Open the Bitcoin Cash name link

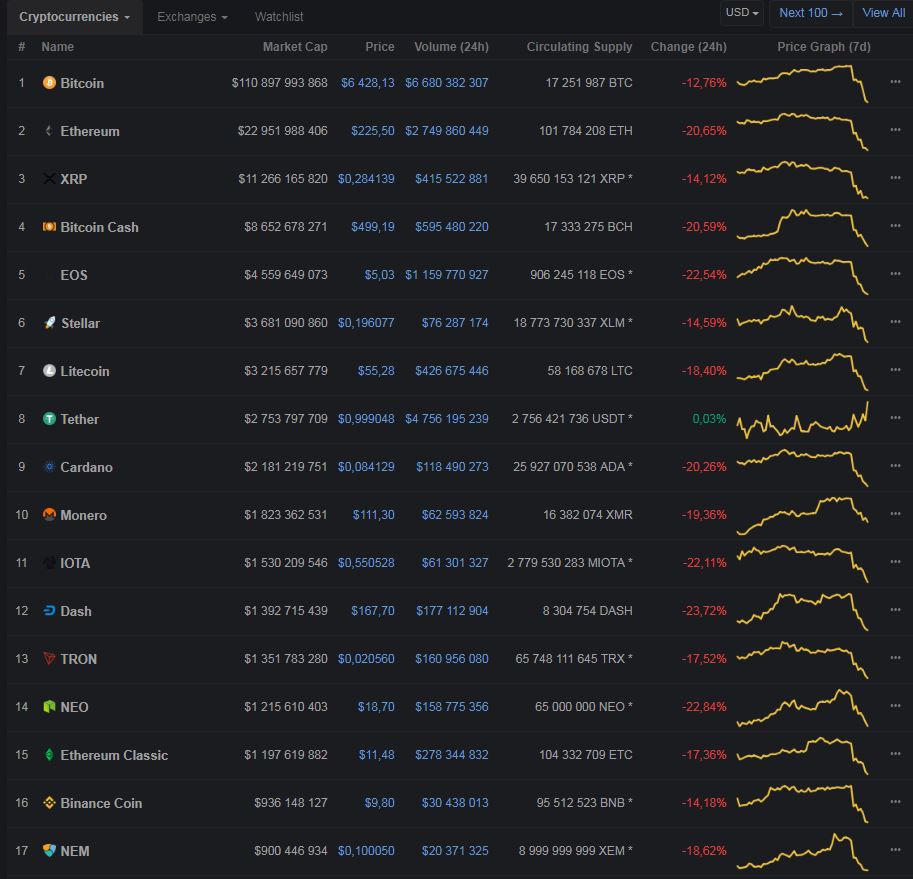(100, 227)
